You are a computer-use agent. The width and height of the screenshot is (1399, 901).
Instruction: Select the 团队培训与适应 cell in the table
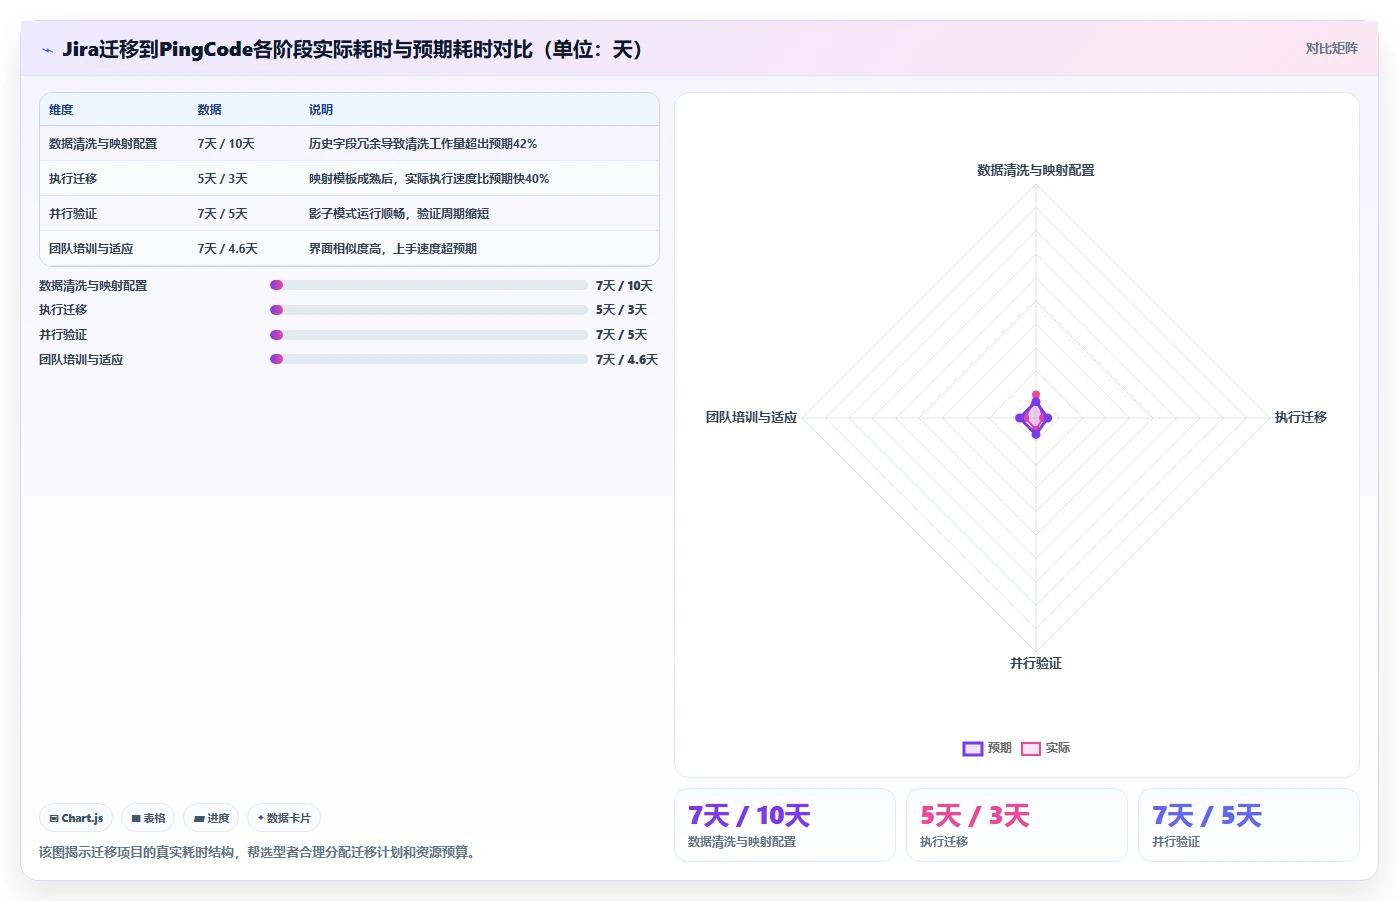[x=91, y=249]
